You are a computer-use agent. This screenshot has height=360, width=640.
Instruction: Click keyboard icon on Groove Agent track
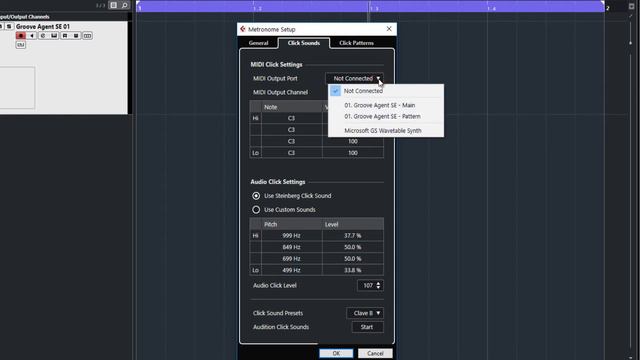[x=54, y=36]
